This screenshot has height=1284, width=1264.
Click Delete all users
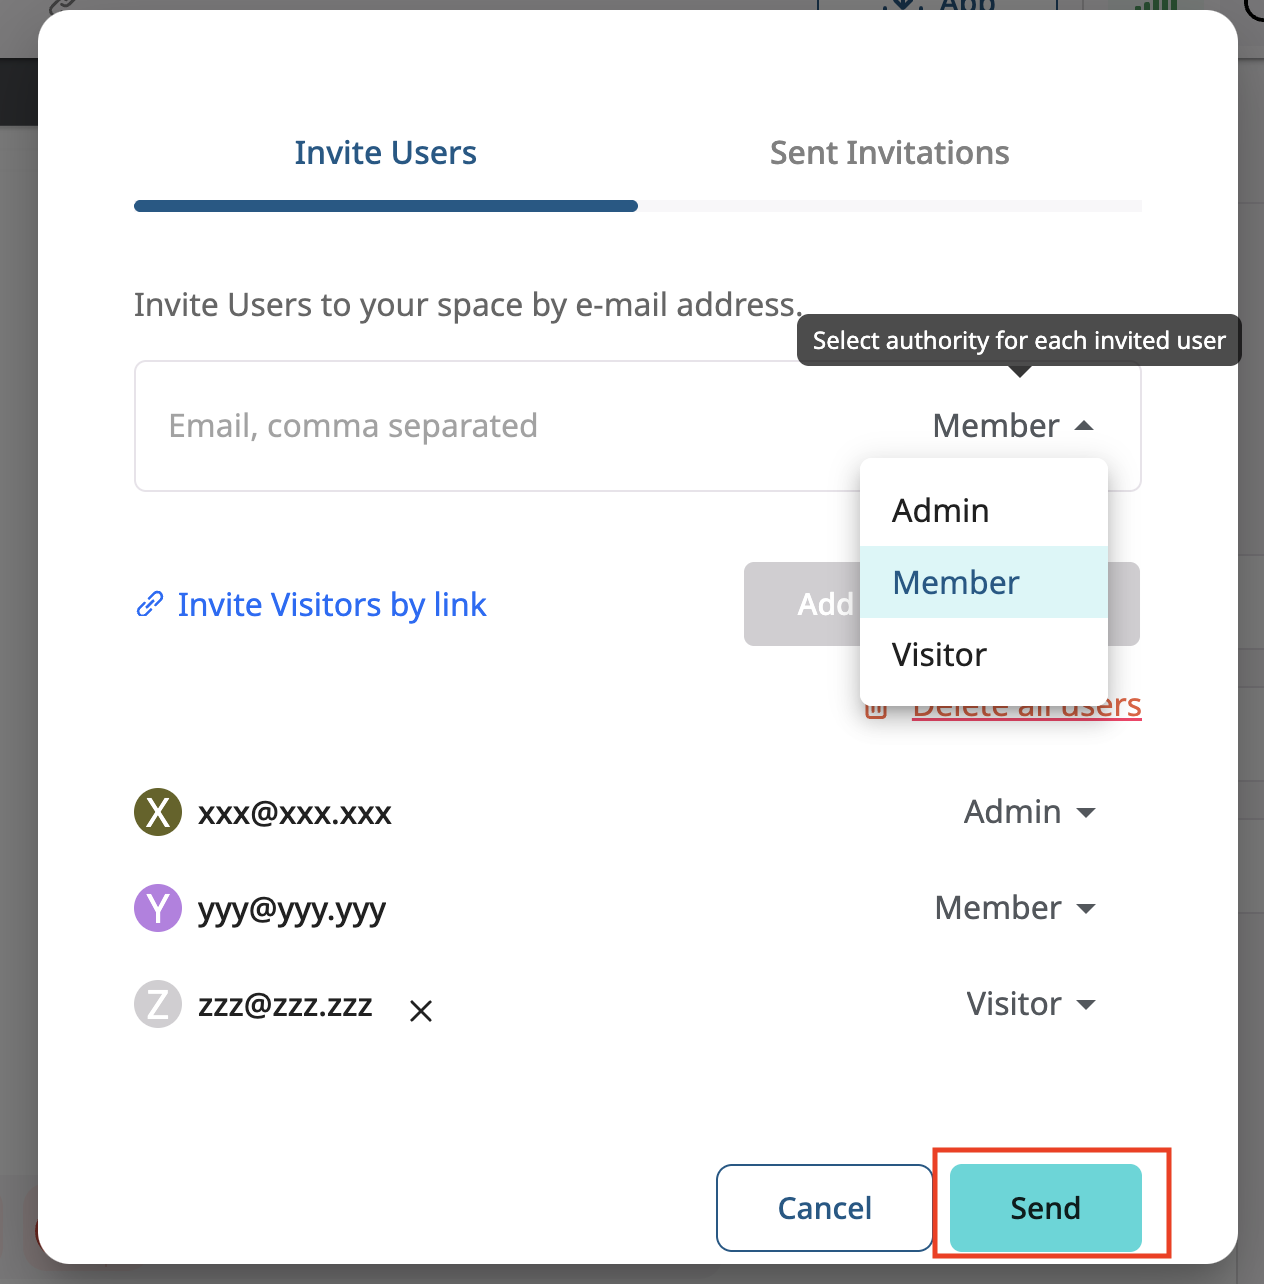pyautogui.click(x=1026, y=705)
